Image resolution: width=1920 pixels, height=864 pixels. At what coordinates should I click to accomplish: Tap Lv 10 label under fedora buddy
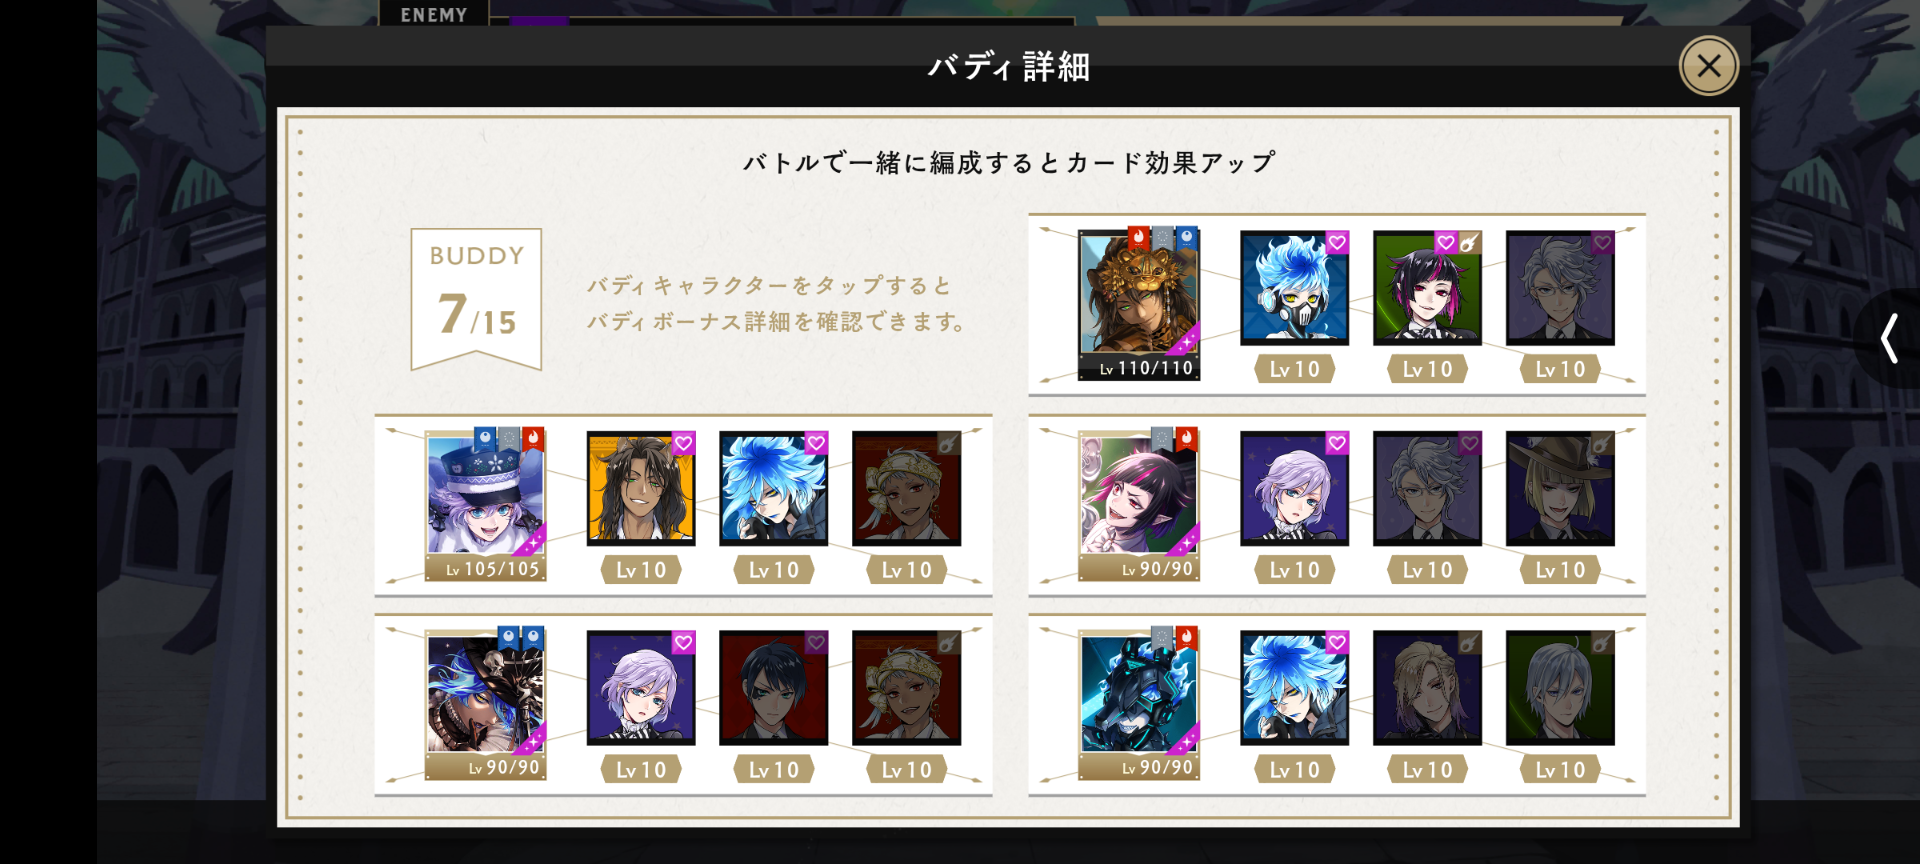pos(1560,570)
